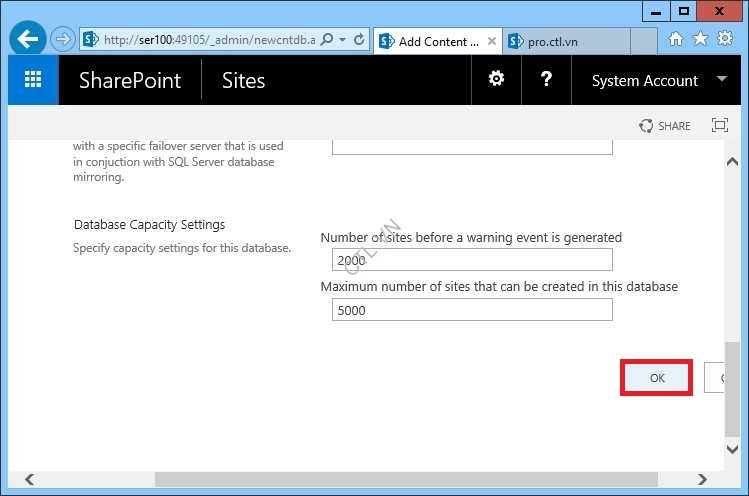Click the horizontal scrollbar left arrow
The height and width of the screenshot is (496, 749).
pos(30,479)
